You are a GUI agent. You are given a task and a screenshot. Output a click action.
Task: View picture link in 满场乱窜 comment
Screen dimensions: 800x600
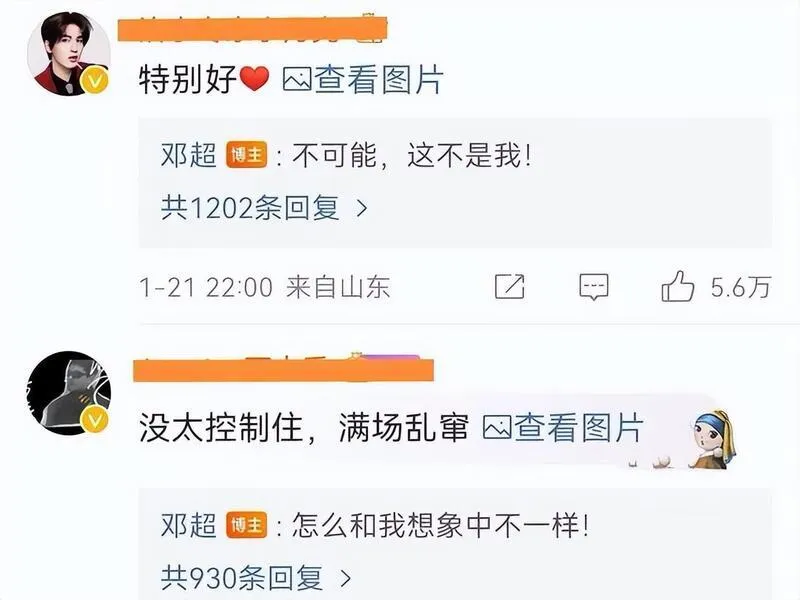(x=563, y=428)
